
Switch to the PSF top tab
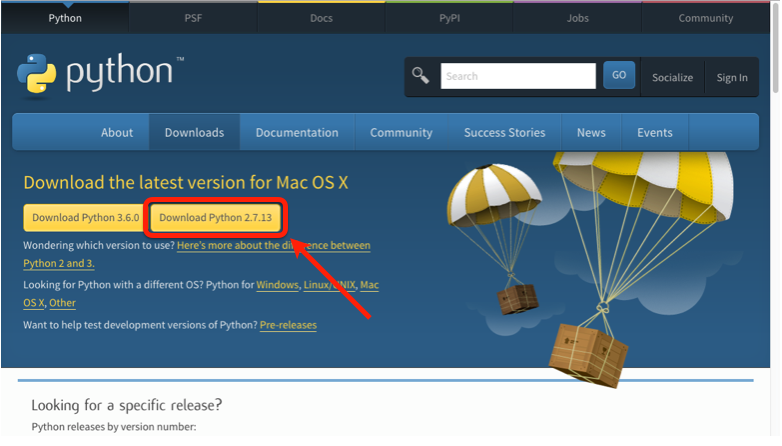click(194, 18)
